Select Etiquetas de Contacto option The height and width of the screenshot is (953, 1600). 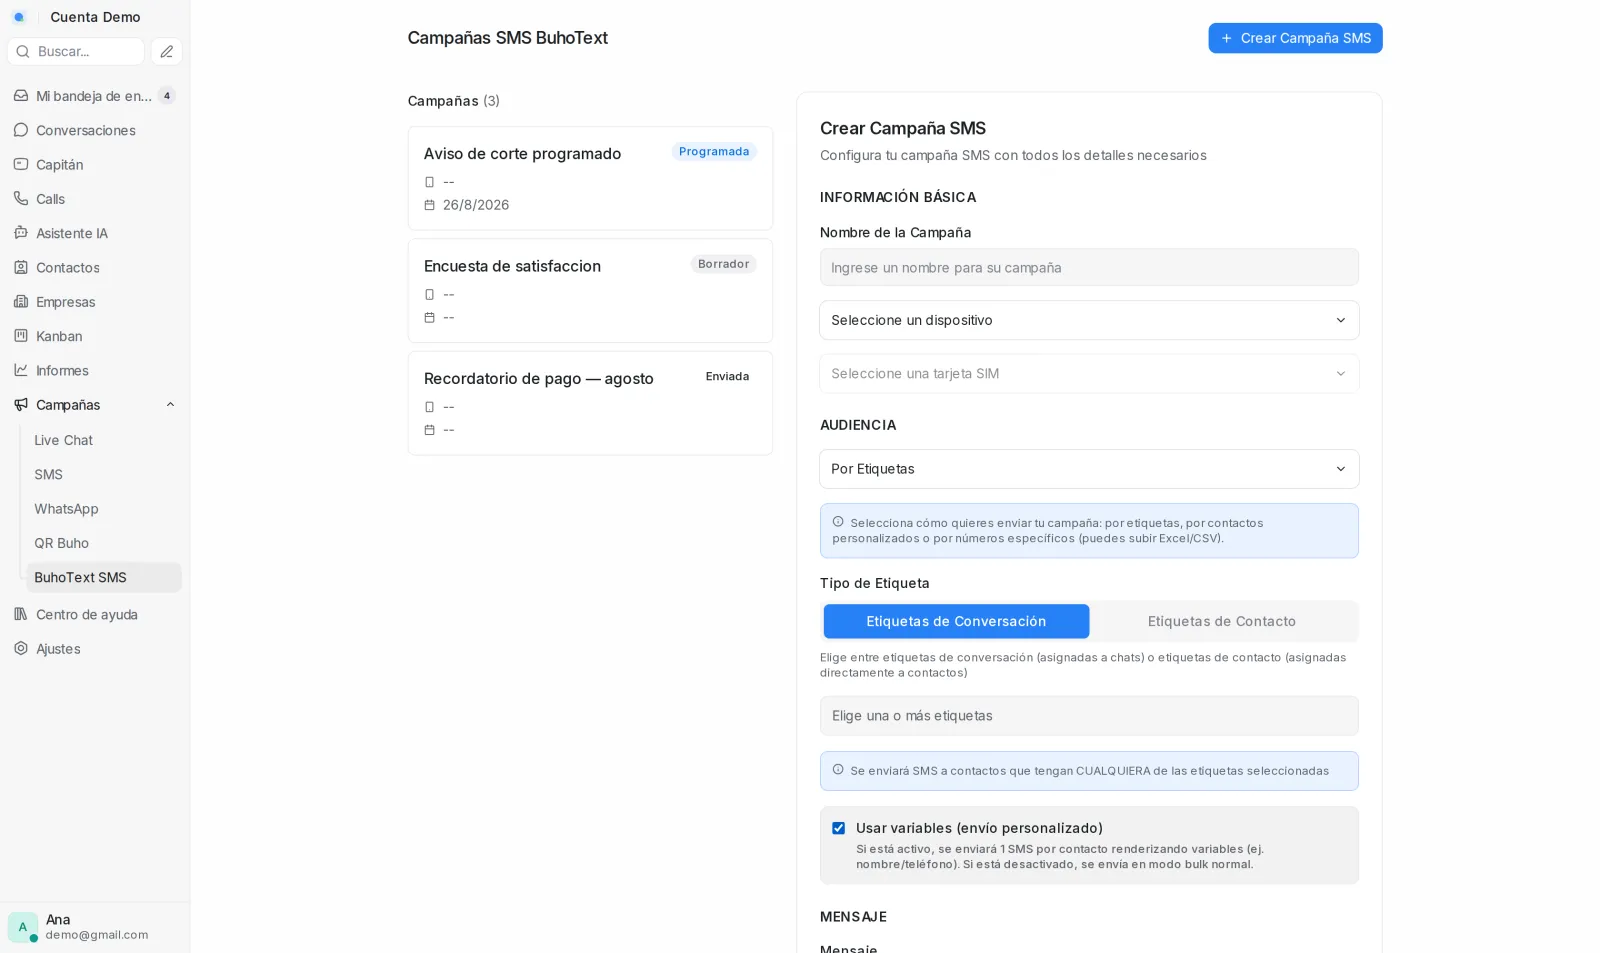point(1222,621)
